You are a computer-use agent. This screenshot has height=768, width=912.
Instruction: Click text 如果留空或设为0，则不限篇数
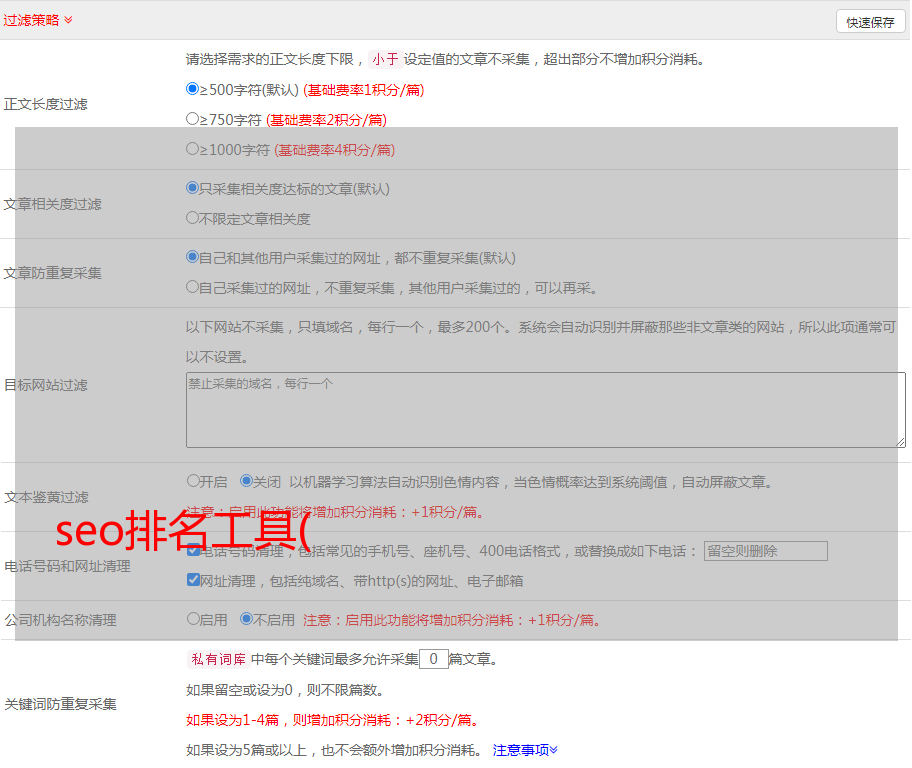286,690
